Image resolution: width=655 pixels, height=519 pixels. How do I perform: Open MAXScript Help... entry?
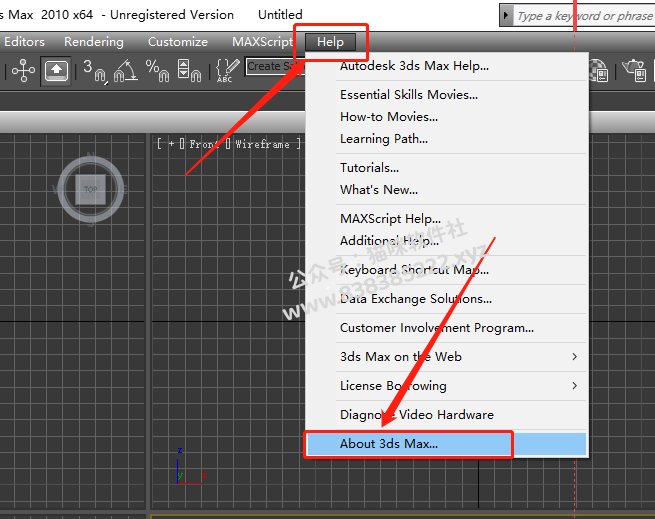[447, 219]
